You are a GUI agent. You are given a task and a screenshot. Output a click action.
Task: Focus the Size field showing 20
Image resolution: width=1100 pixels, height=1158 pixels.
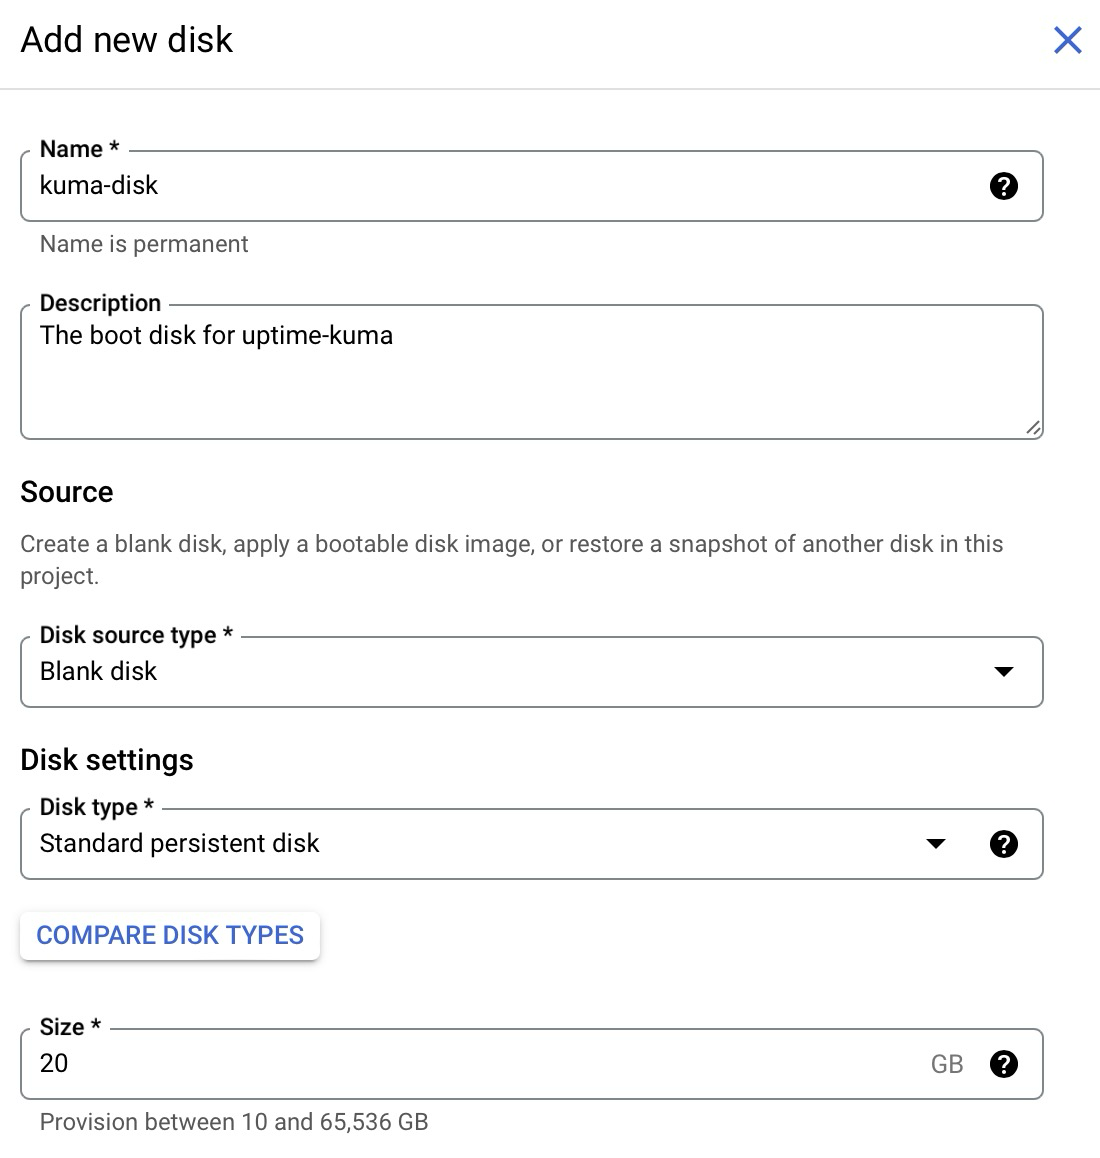point(400,1064)
